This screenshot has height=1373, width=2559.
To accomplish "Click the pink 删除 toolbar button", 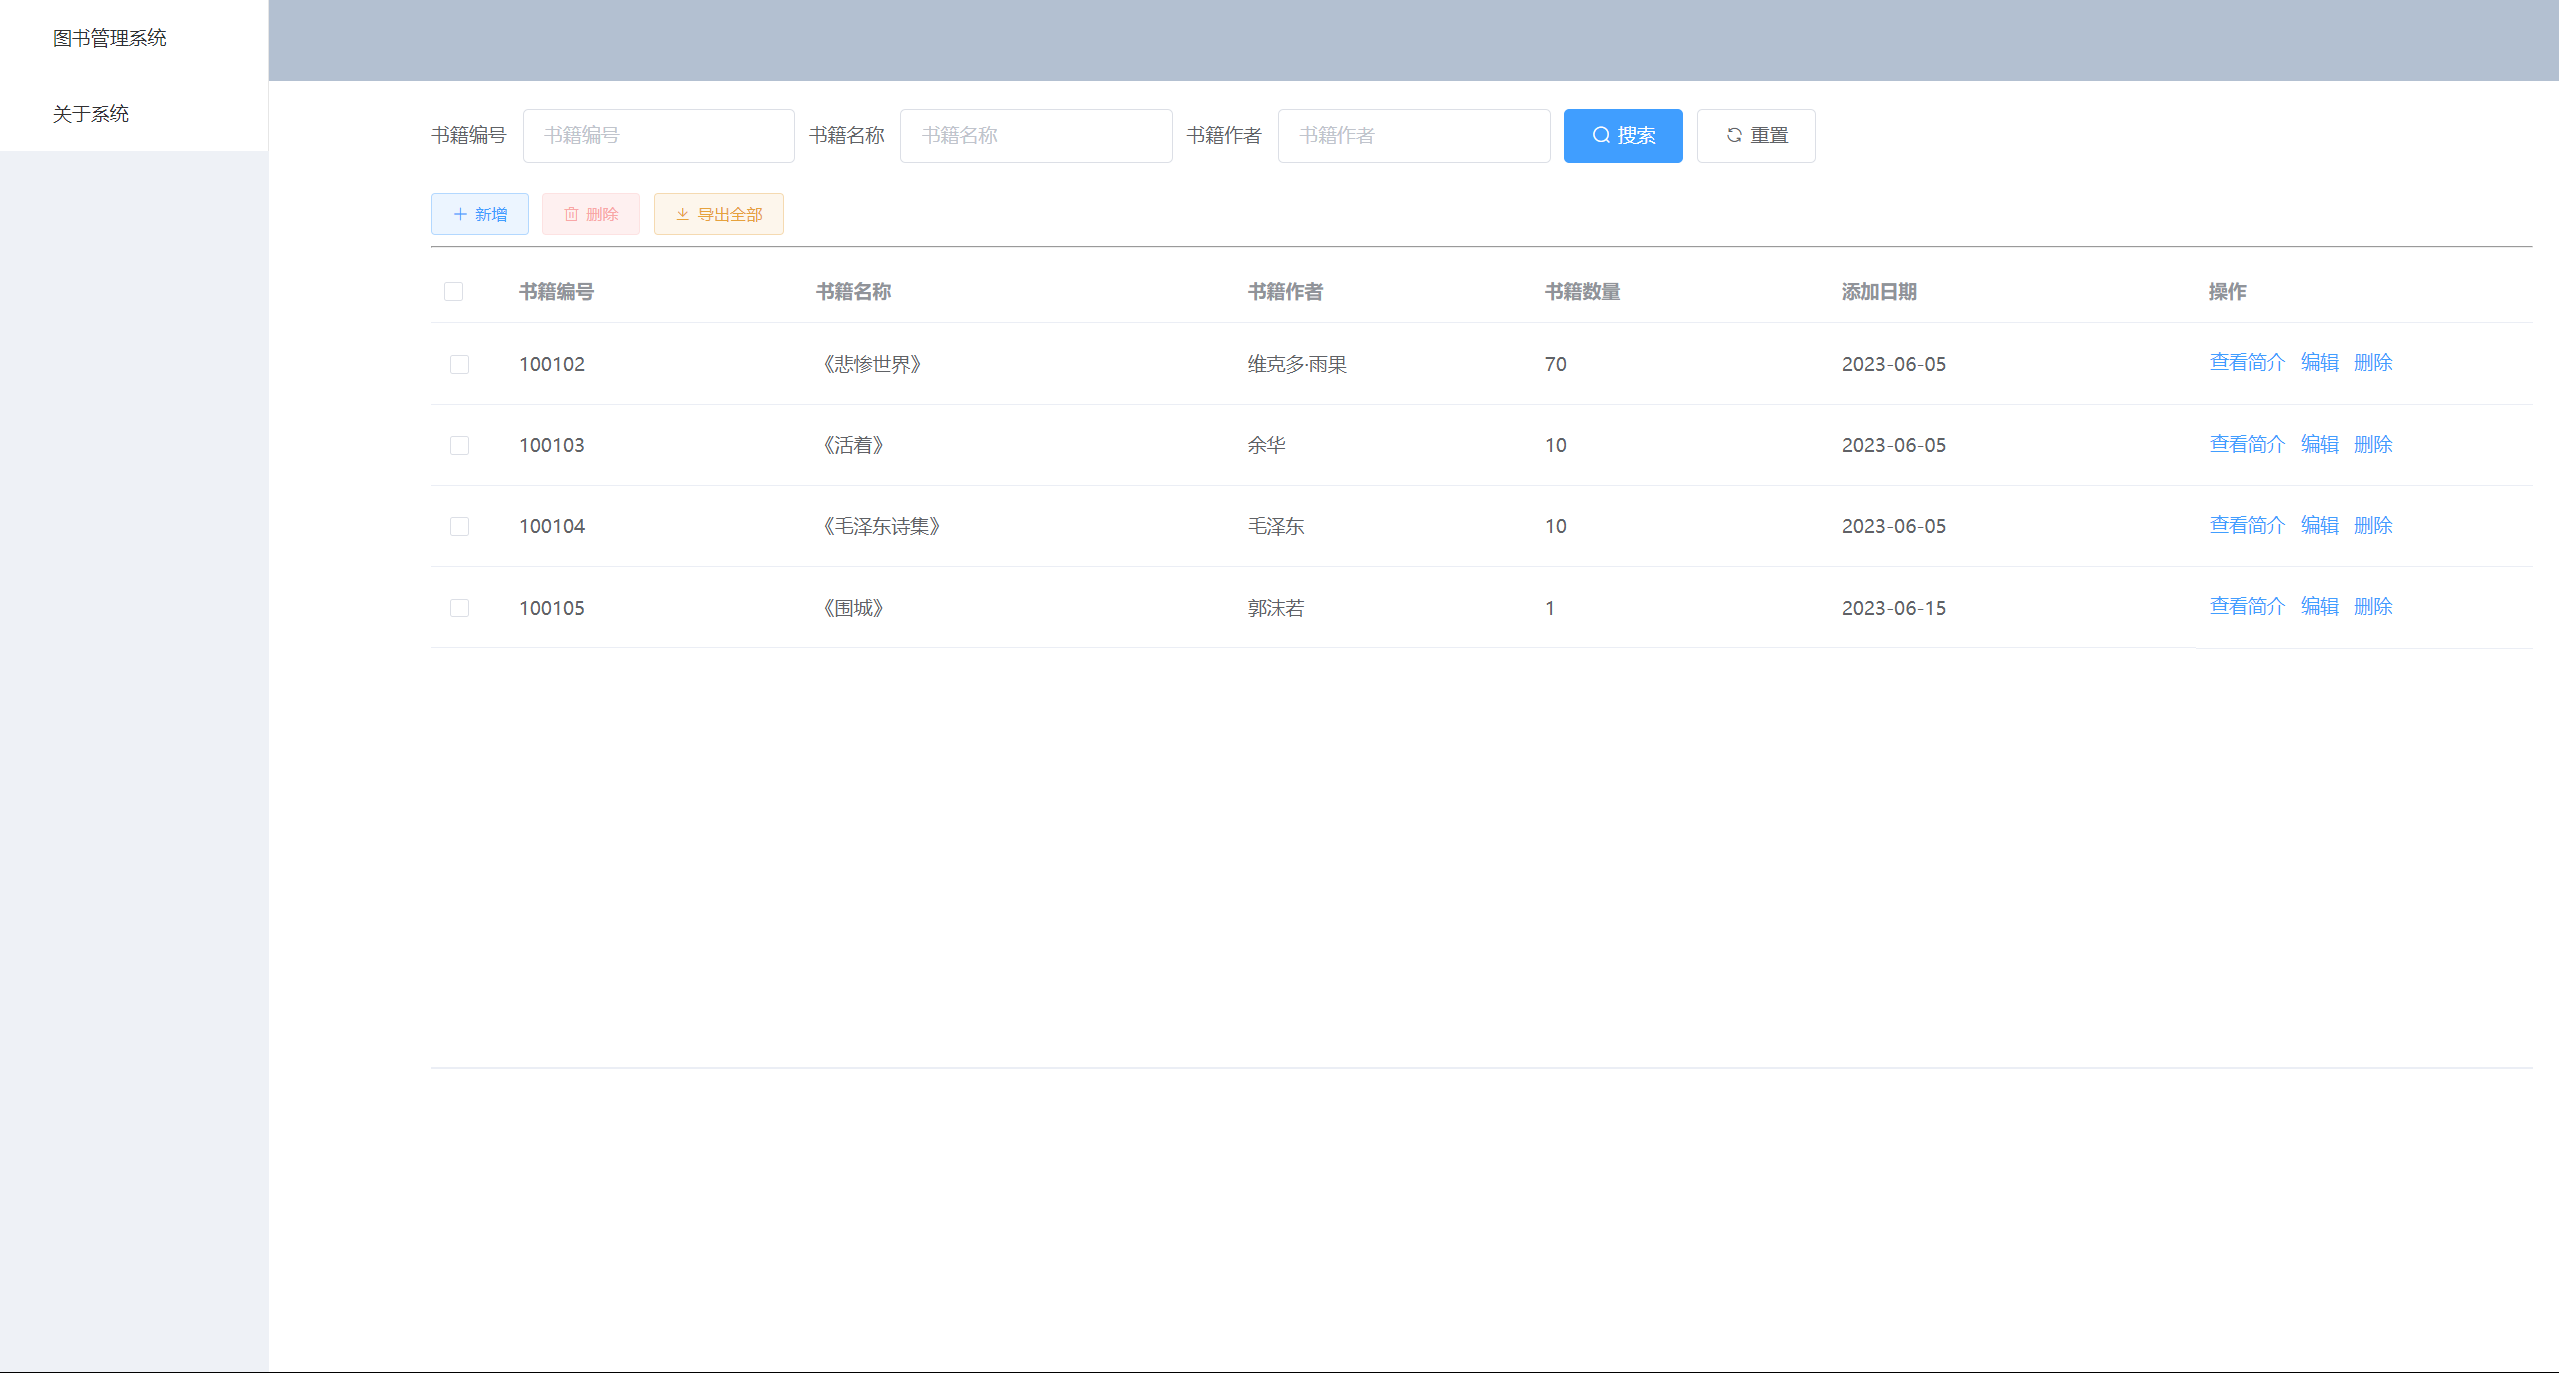I will pos(590,214).
